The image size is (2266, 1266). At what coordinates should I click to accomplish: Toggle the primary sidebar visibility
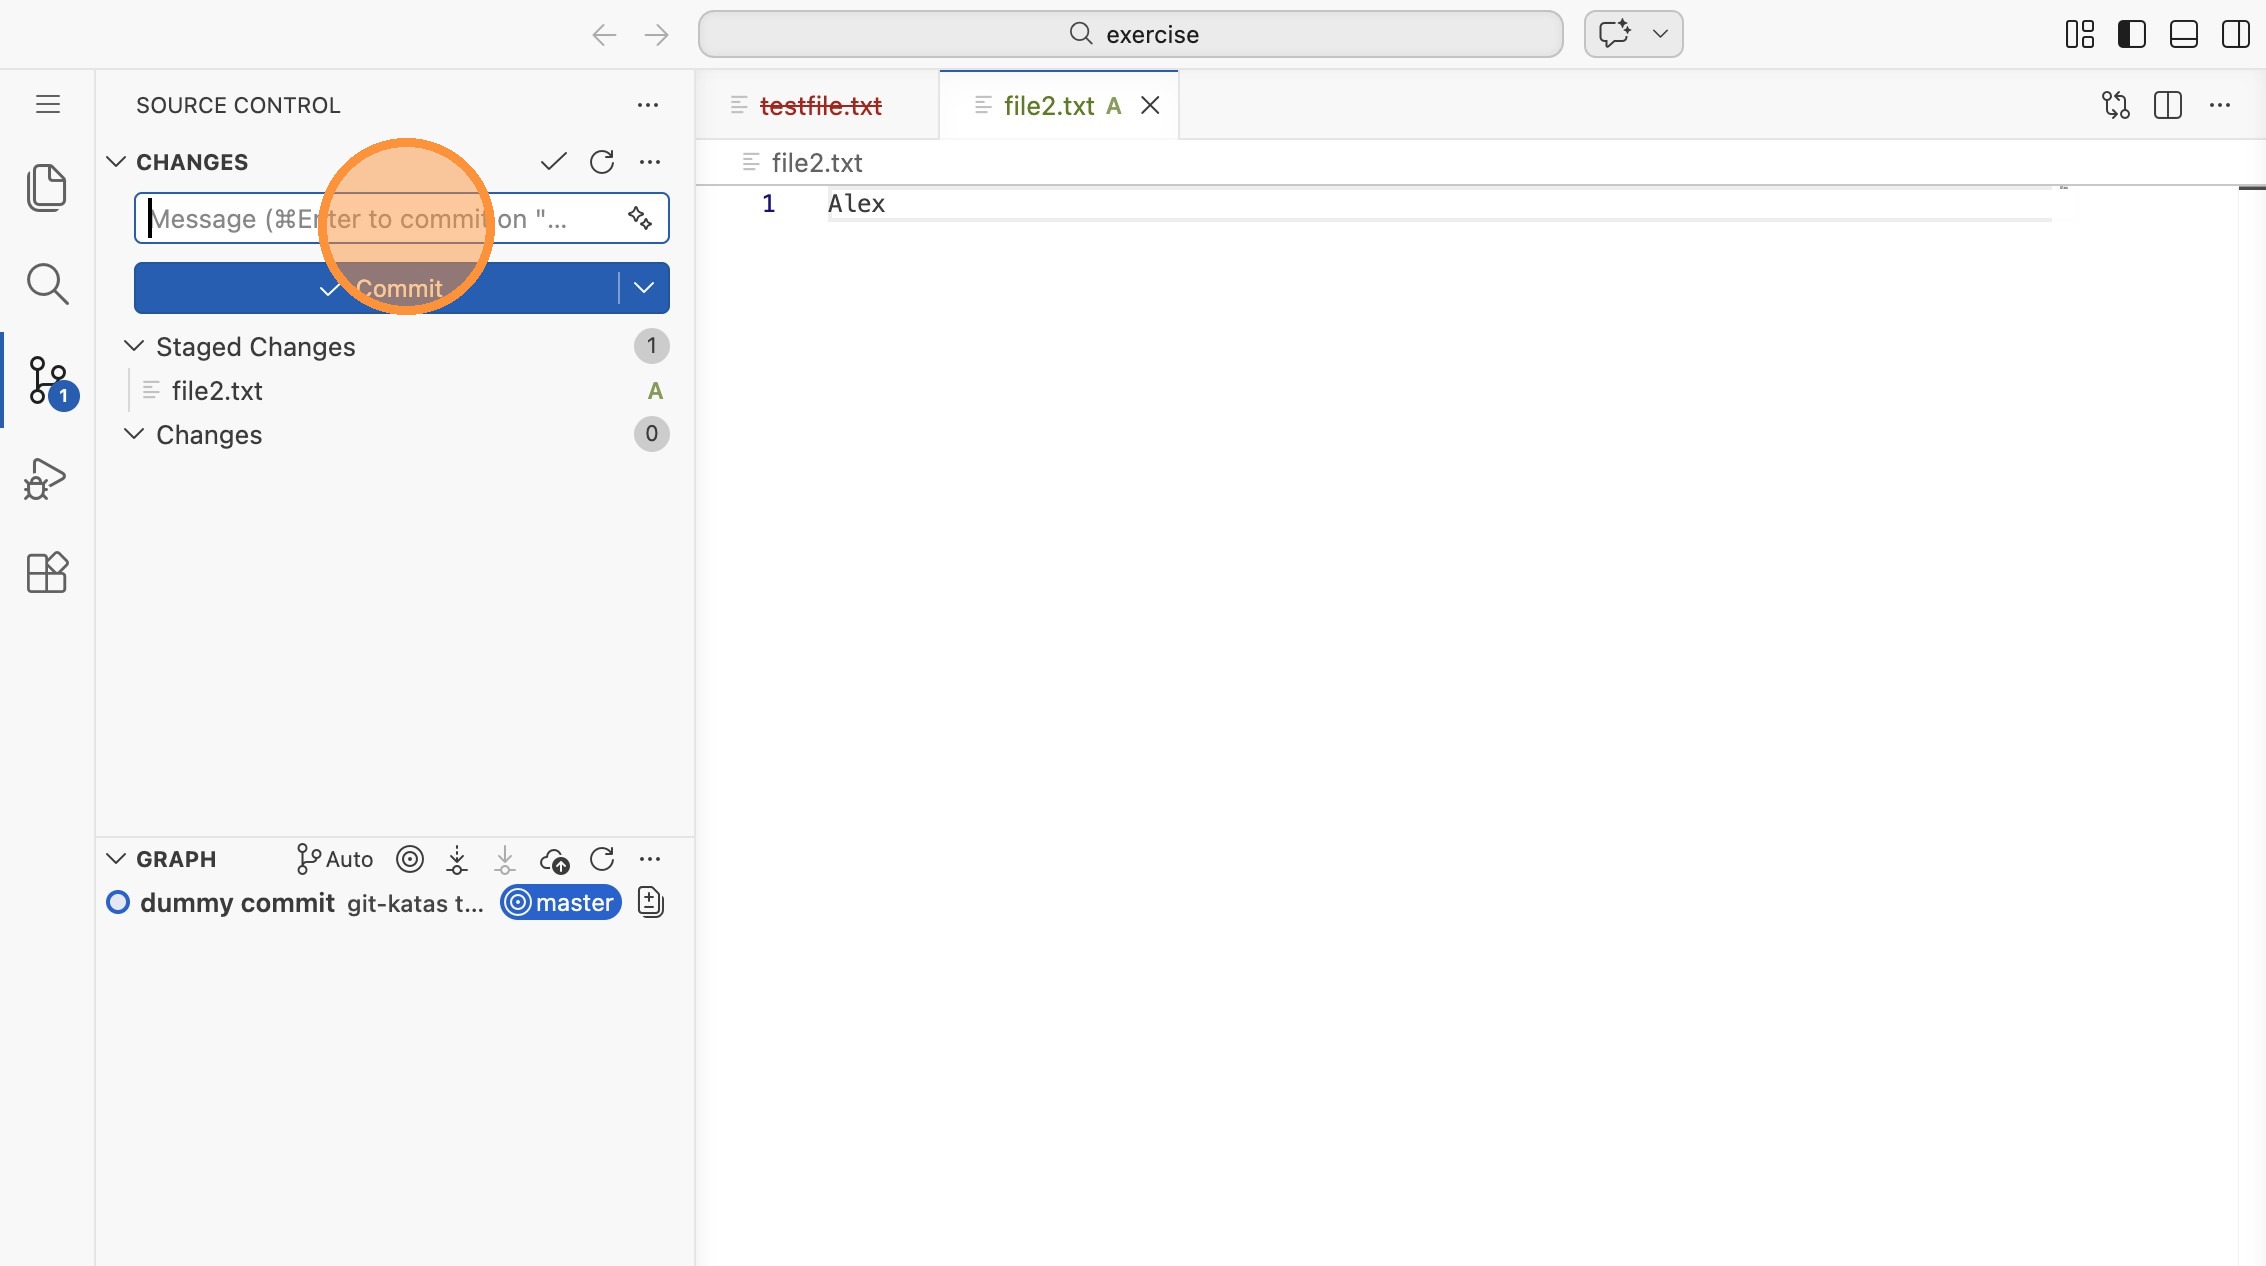pos(2131,34)
